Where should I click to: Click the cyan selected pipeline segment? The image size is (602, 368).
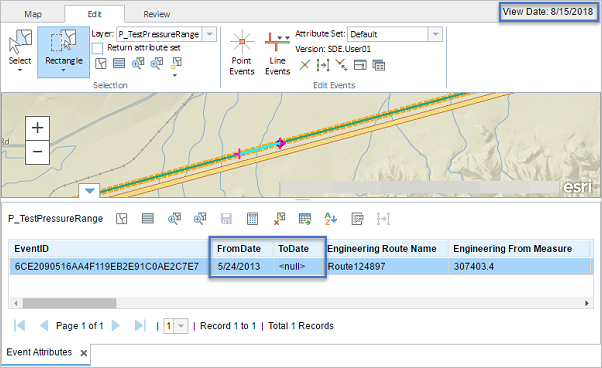(259, 149)
